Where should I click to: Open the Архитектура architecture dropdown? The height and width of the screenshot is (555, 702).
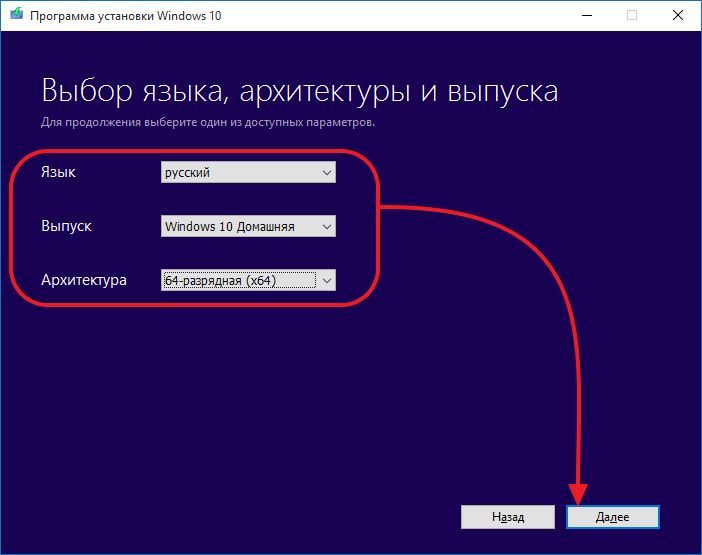(x=248, y=281)
